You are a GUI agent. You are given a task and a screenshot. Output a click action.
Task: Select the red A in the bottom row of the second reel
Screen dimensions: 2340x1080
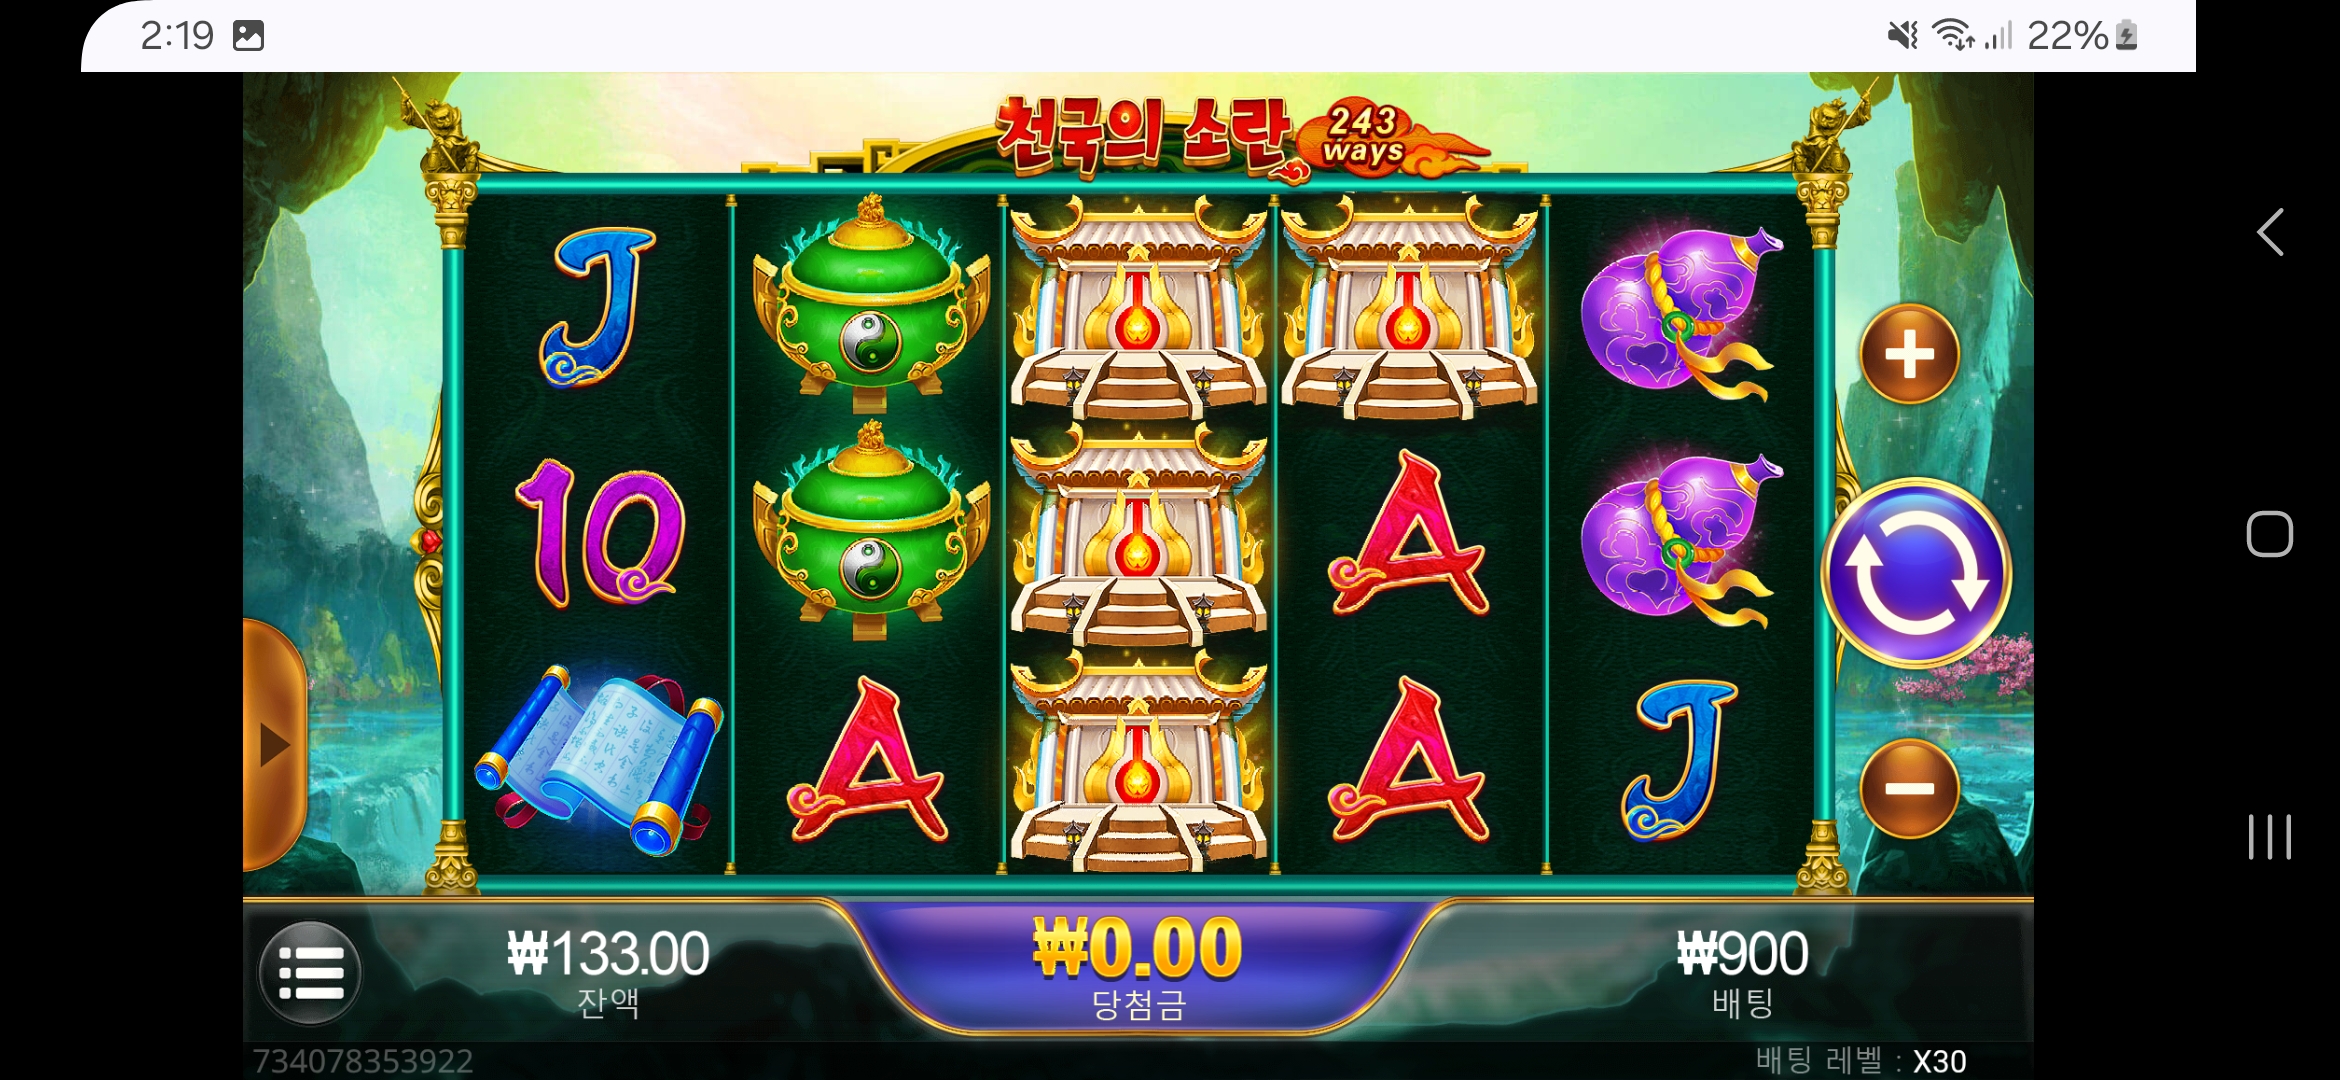click(x=868, y=760)
